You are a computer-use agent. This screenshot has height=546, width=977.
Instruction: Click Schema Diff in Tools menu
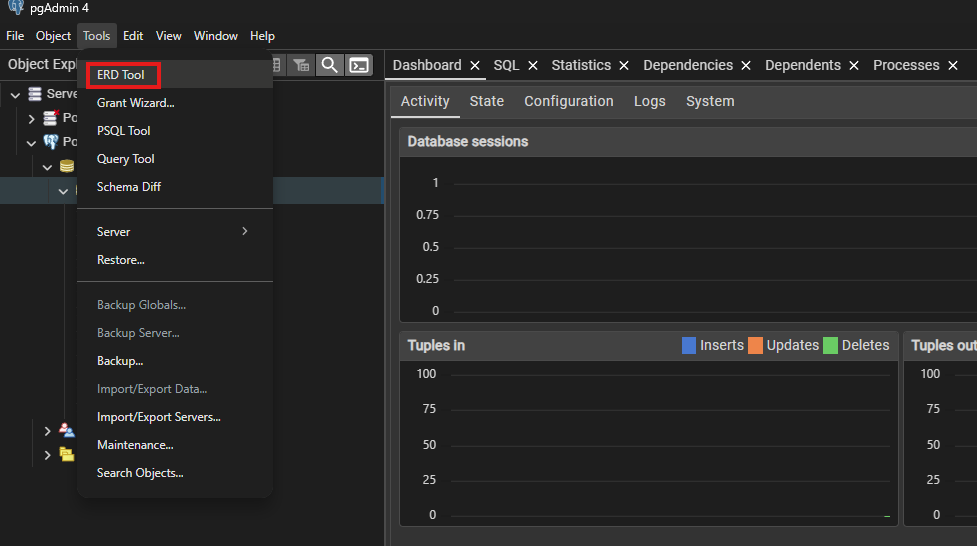129,187
